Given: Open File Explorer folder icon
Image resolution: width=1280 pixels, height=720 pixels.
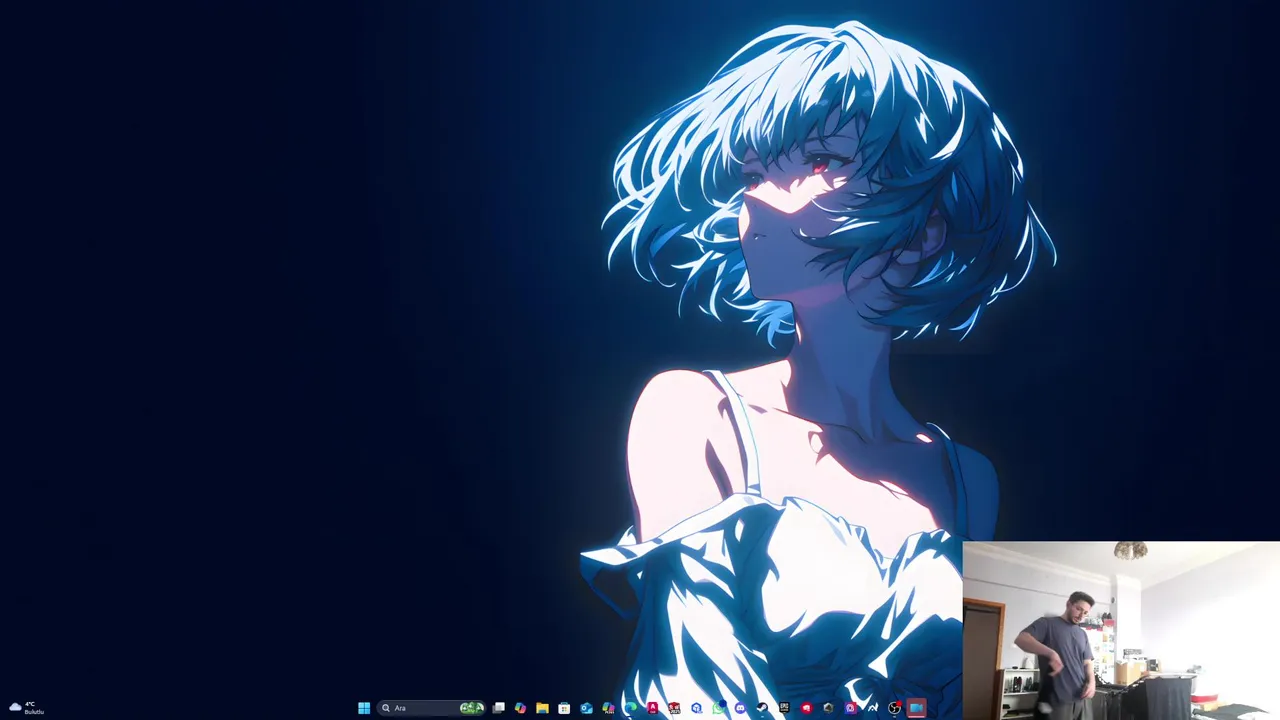Looking at the screenshot, I should click(542, 708).
